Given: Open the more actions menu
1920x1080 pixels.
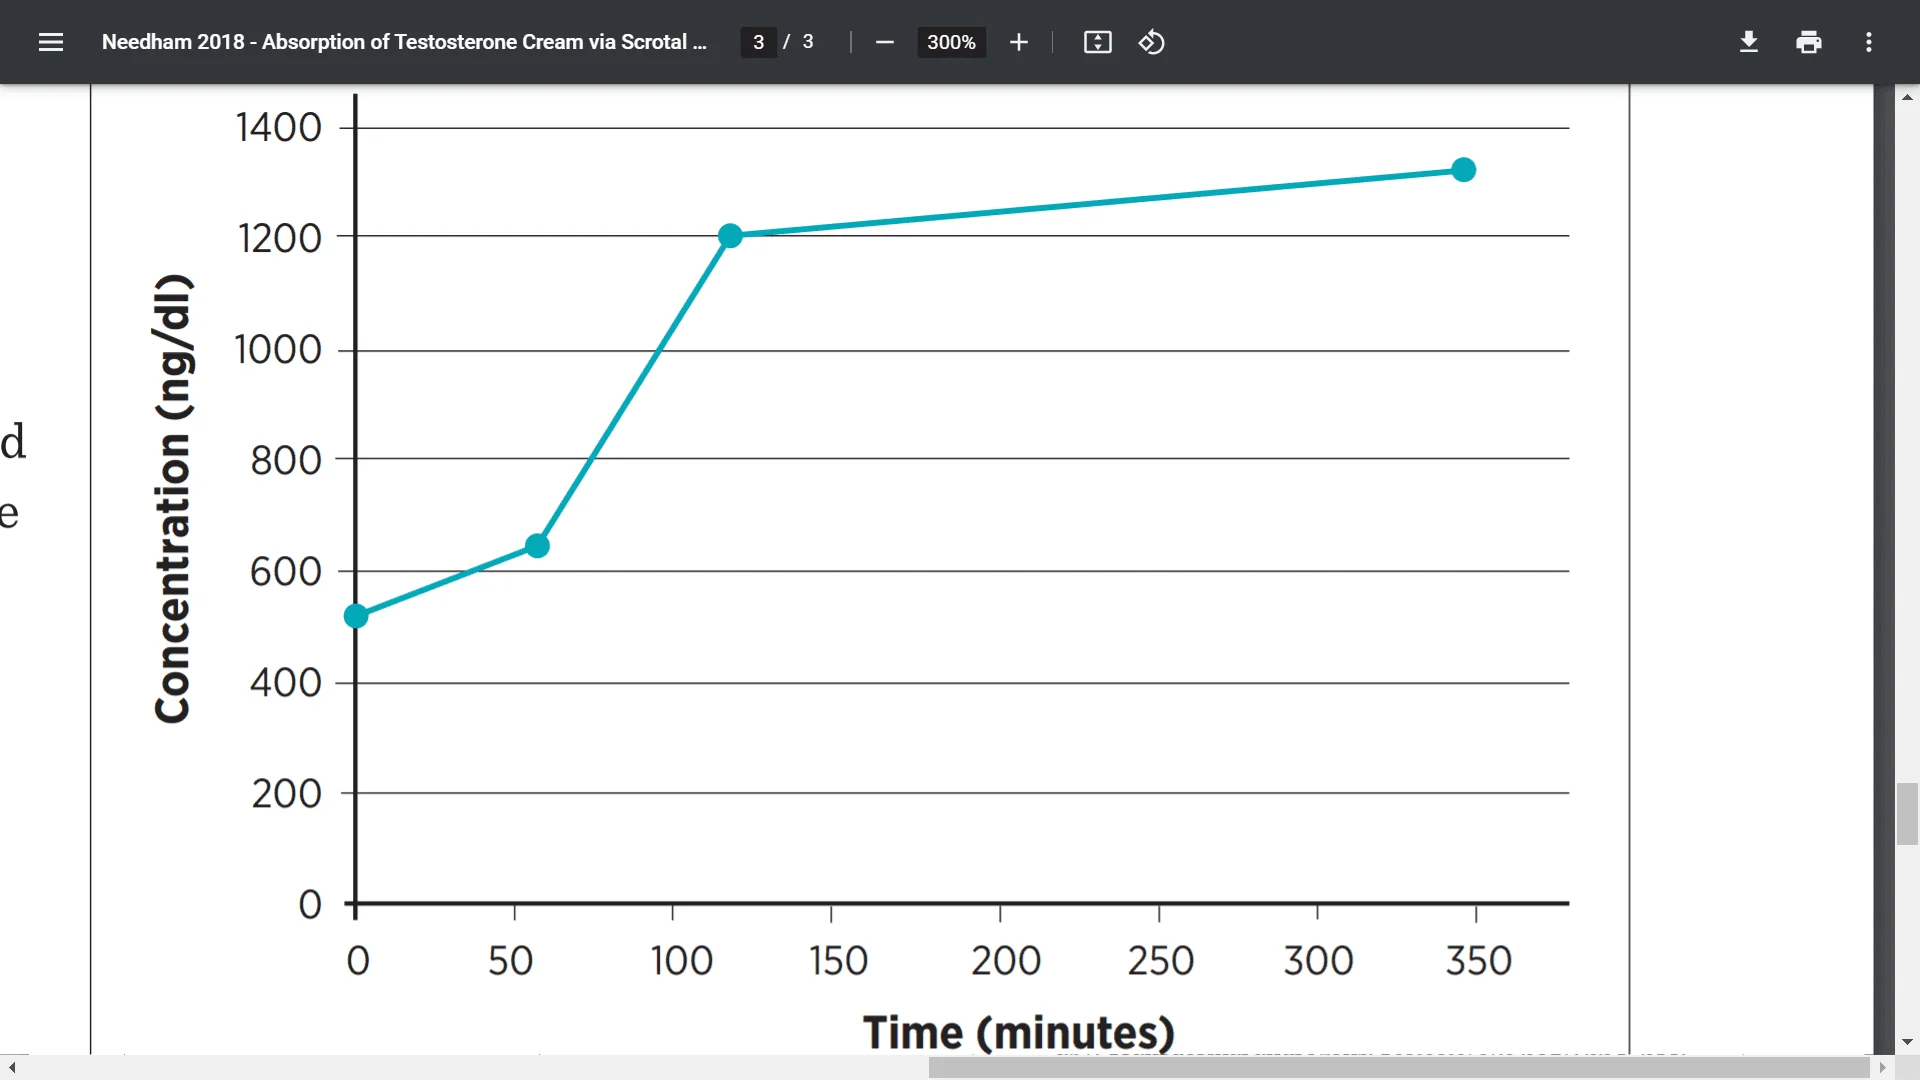Looking at the screenshot, I should [x=1869, y=42].
